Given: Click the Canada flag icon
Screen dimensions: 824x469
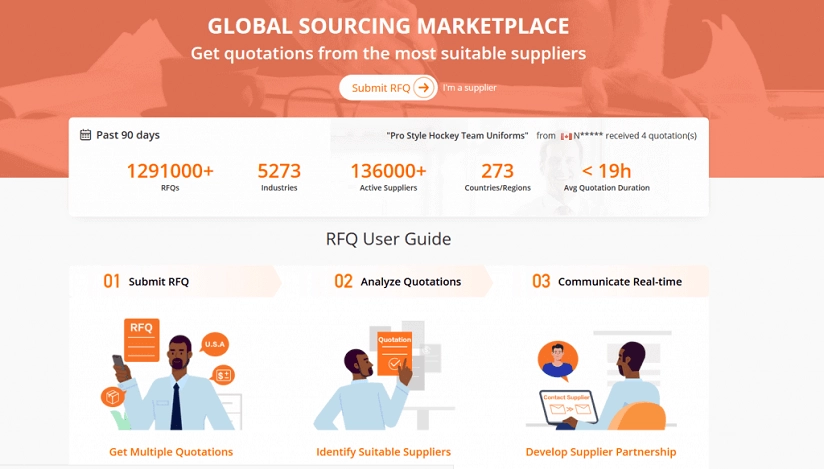Looking at the screenshot, I should pos(566,136).
